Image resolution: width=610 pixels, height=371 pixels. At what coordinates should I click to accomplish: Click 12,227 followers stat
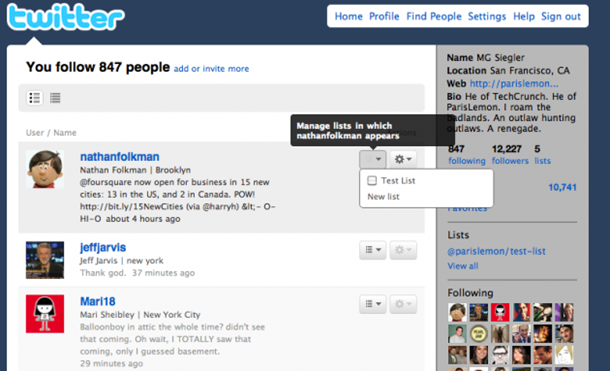(510, 155)
